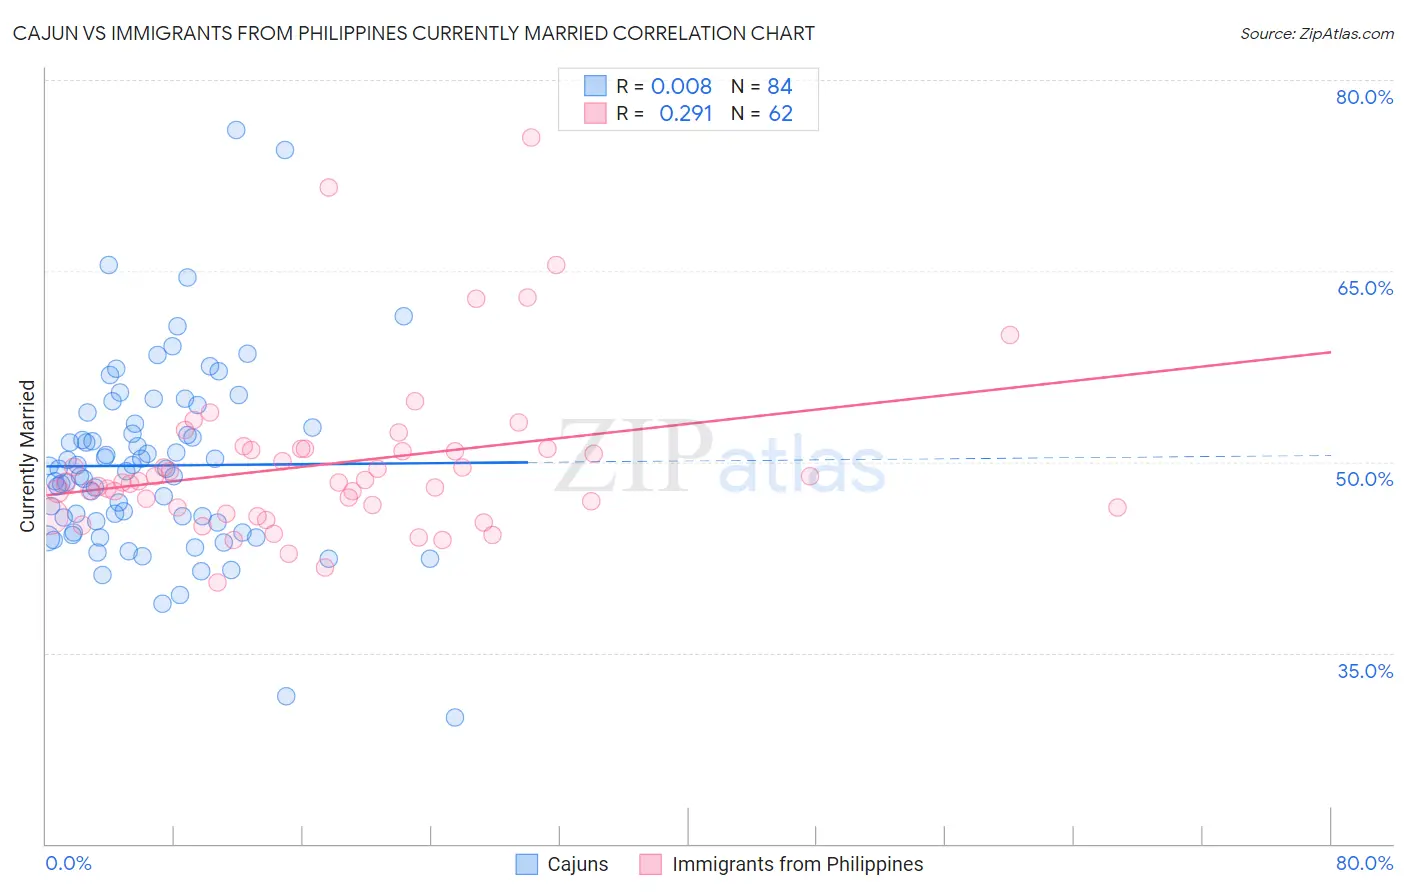Image resolution: width=1406 pixels, height=892 pixels.
Task: Click the highest pink Philippines data point
Action: 531,137
